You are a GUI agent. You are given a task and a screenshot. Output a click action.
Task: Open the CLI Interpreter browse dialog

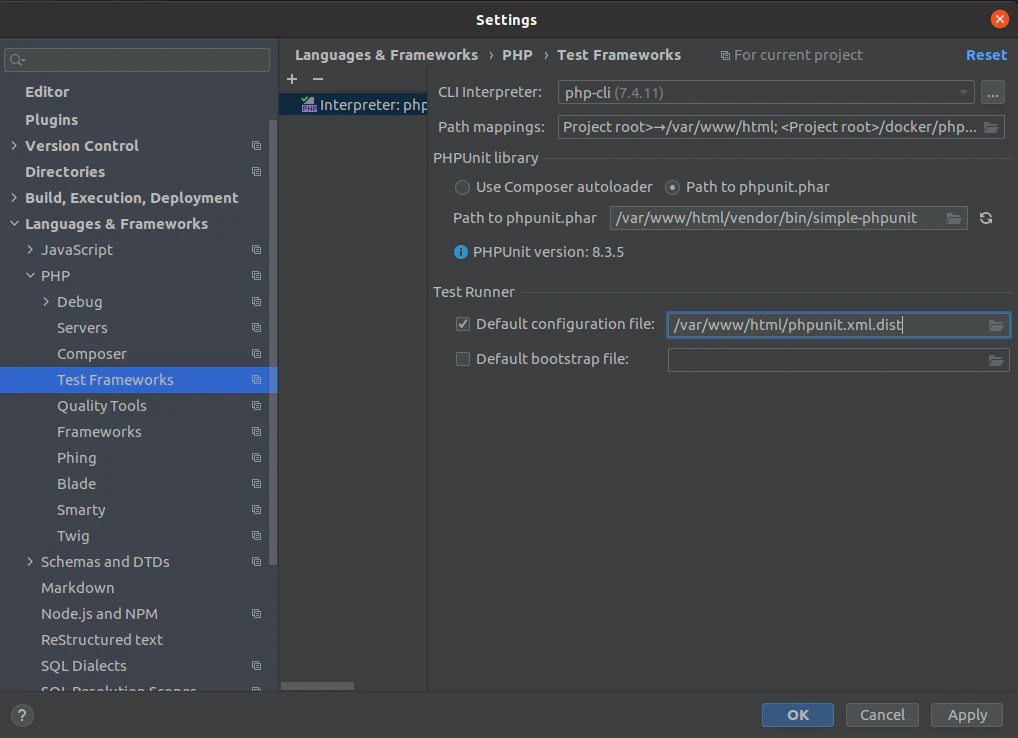pyautogui.click(x=992, y=92)
